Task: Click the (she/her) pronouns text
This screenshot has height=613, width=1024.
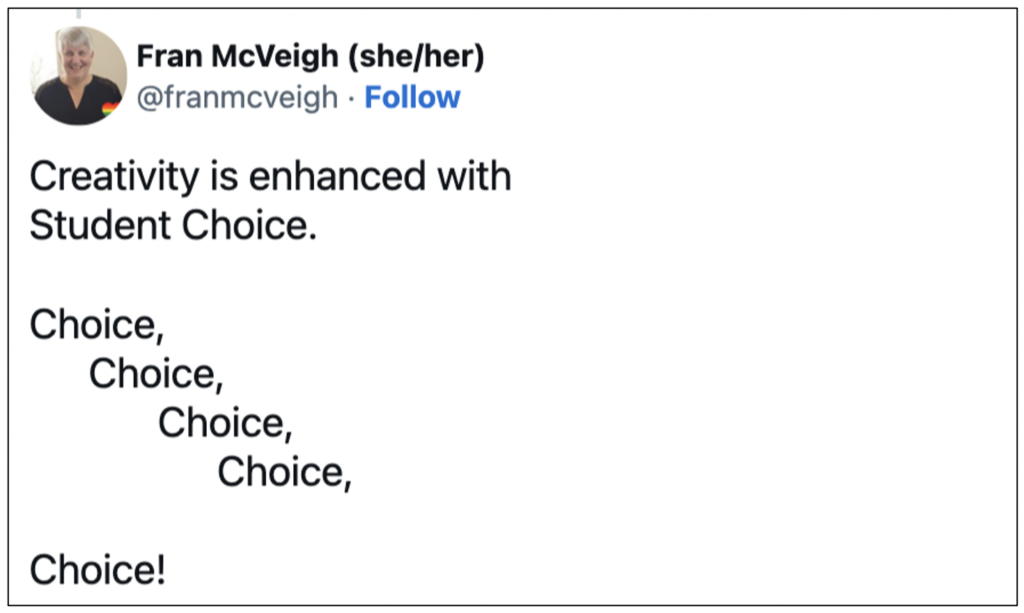Action: coord(416,57)
